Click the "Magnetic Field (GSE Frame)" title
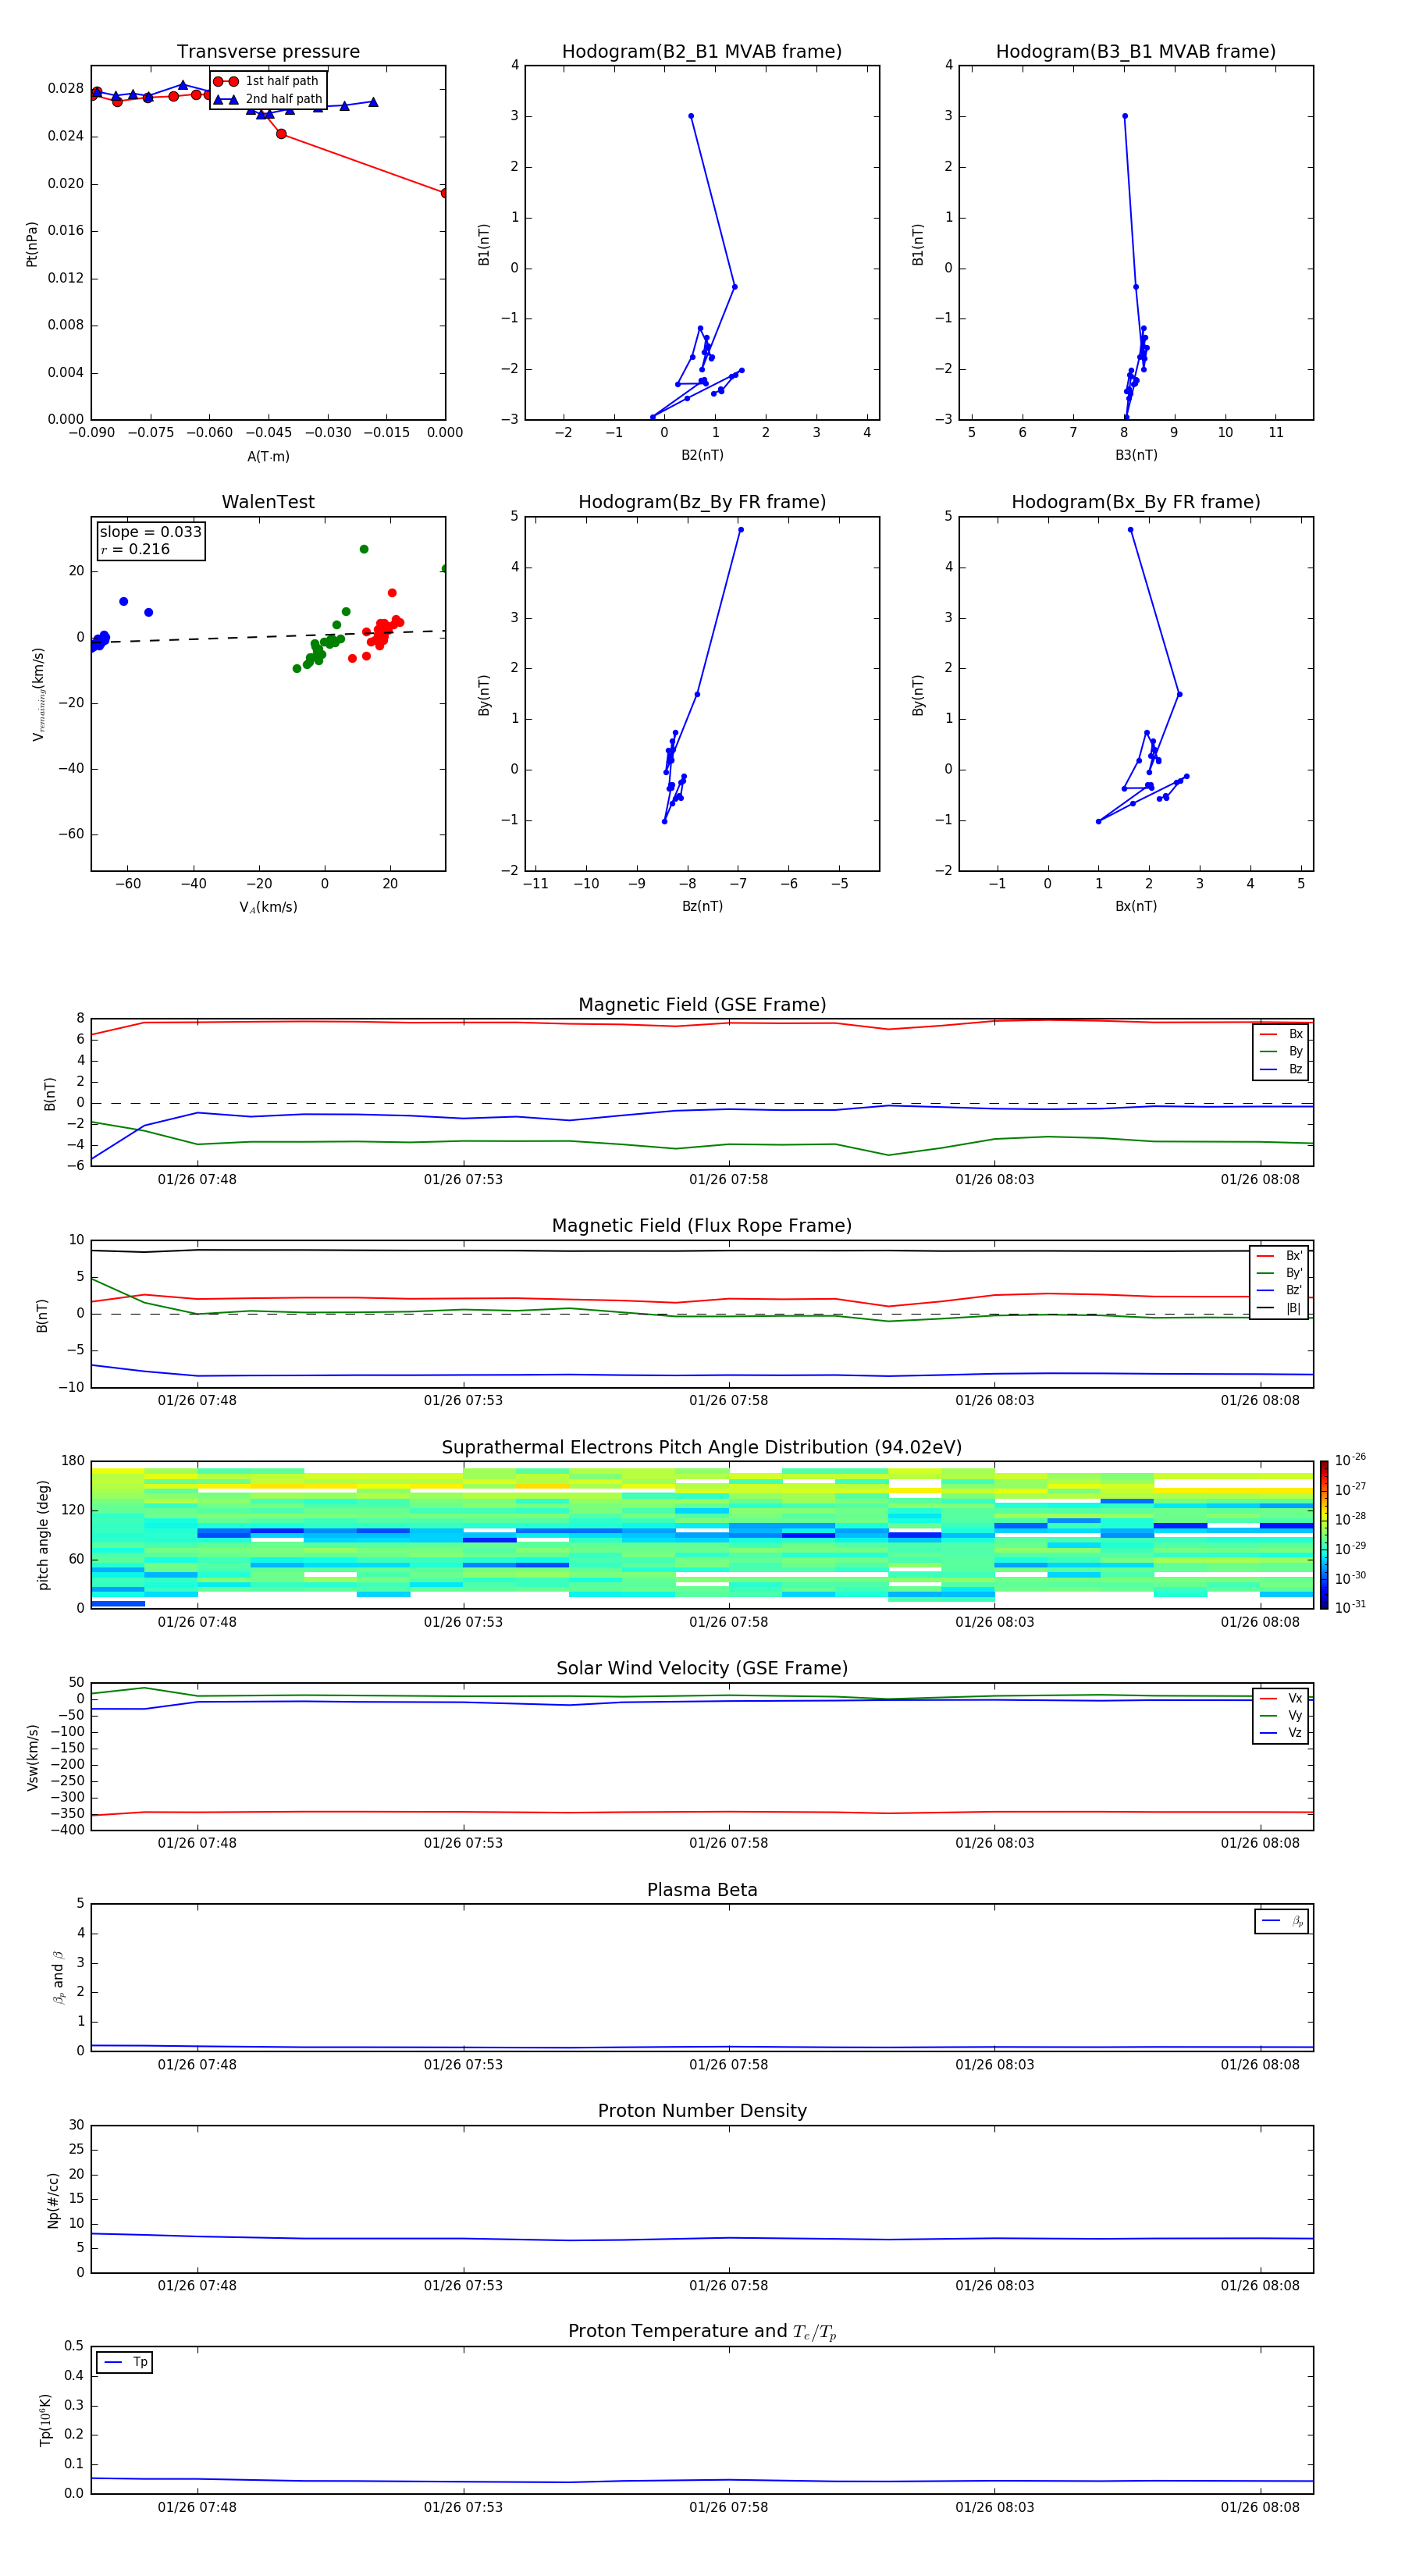The height and width of the screenshot is (2576, 1405). tap(702, 1005)
